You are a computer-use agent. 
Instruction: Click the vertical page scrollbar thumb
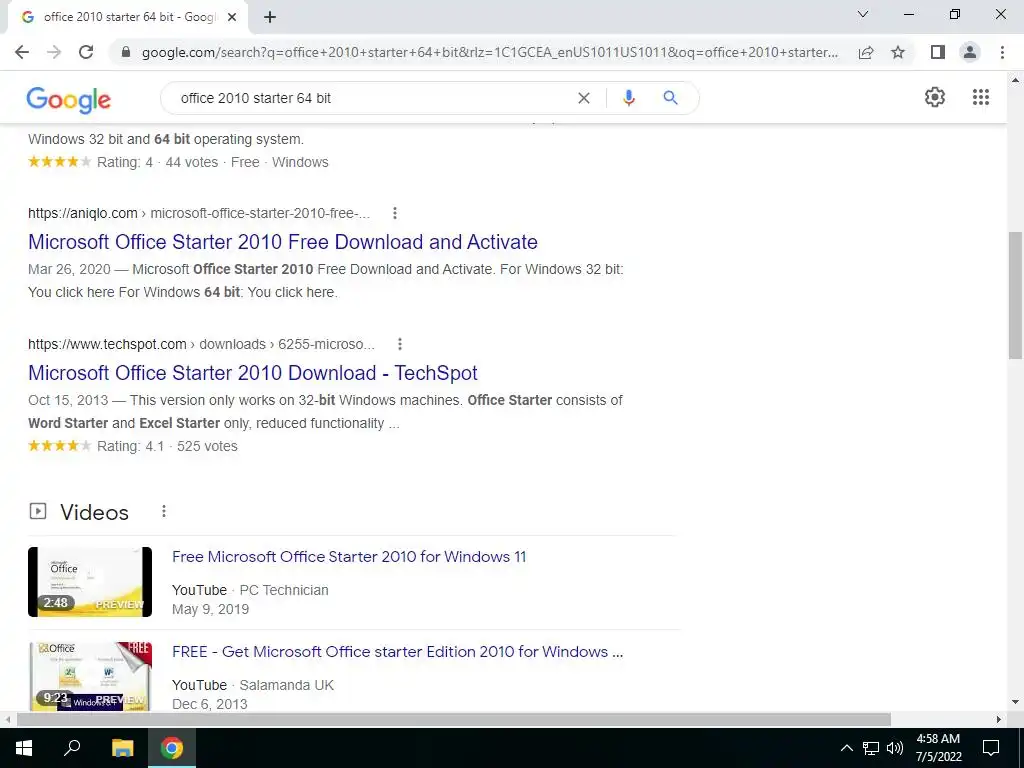pos(1015,295)
